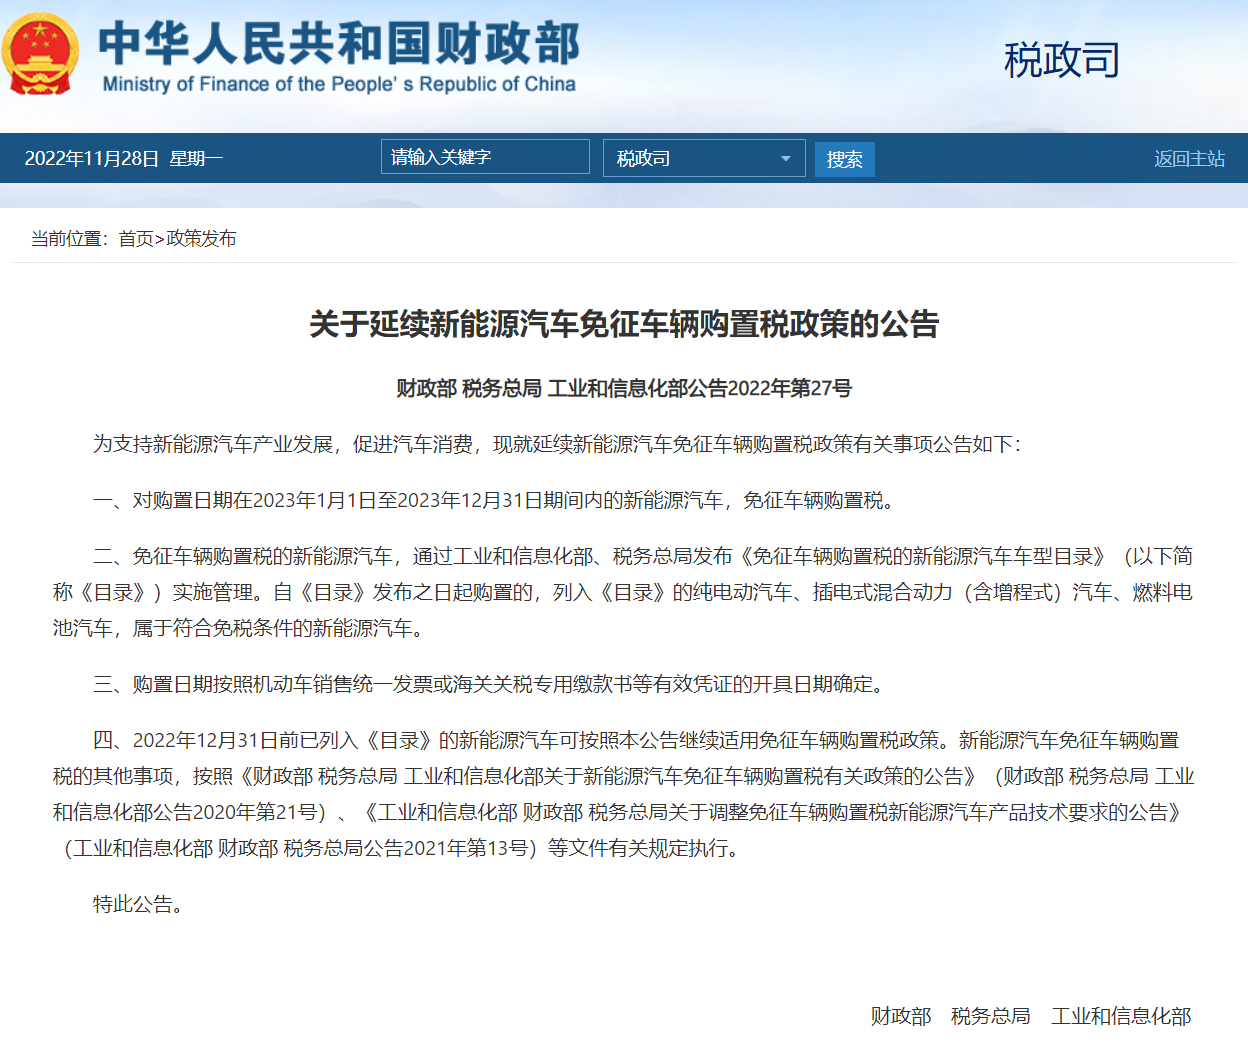Click the 财政部 signature at bottom
The image size is (1248, 1048).
click(900, 1016)
